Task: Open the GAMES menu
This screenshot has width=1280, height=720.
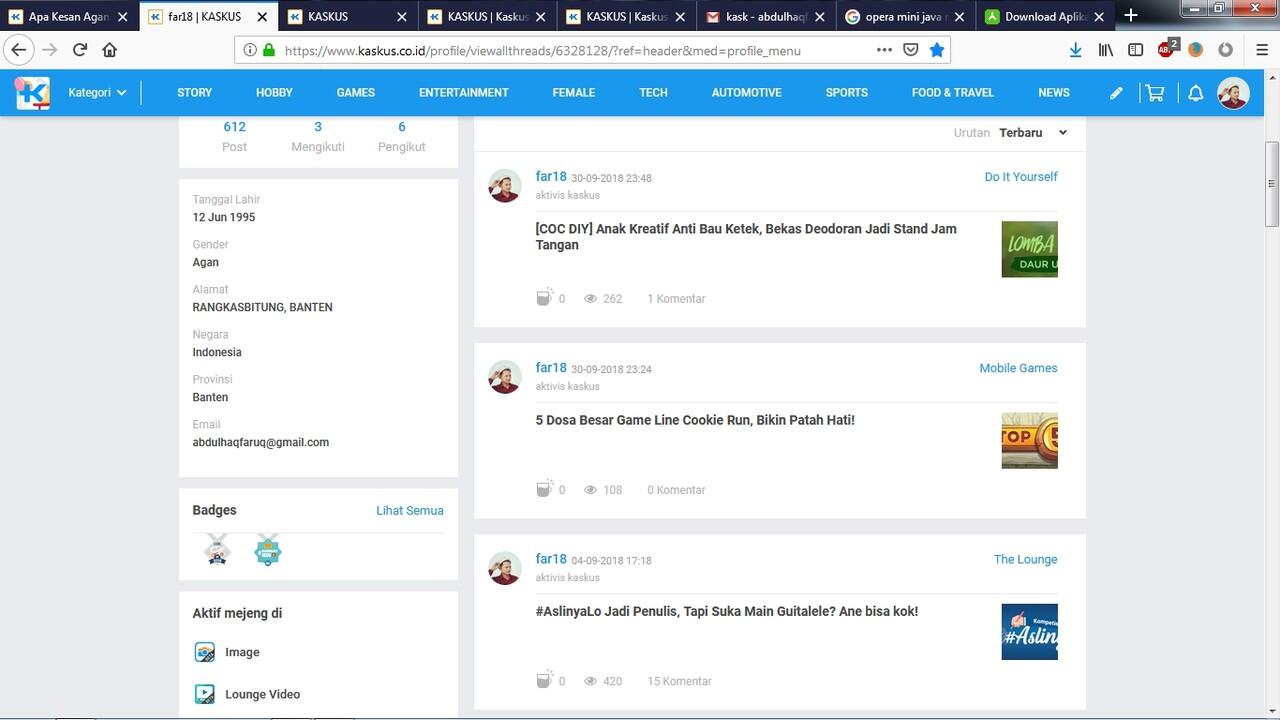Action: pyautogui.click(x=355, y=93)
